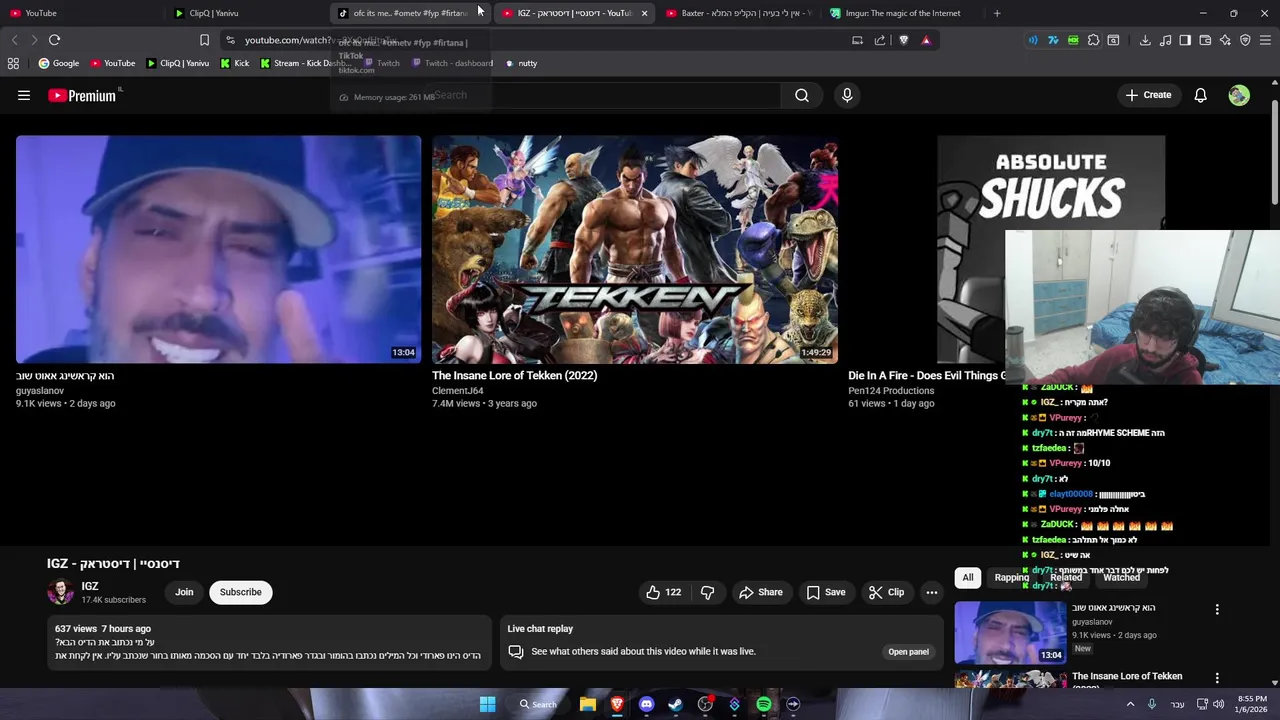Image resolution: width=1280 pixels, height=720 pixels.
Task: Open the IGZ channel name link
Action: tap(90, 586)
